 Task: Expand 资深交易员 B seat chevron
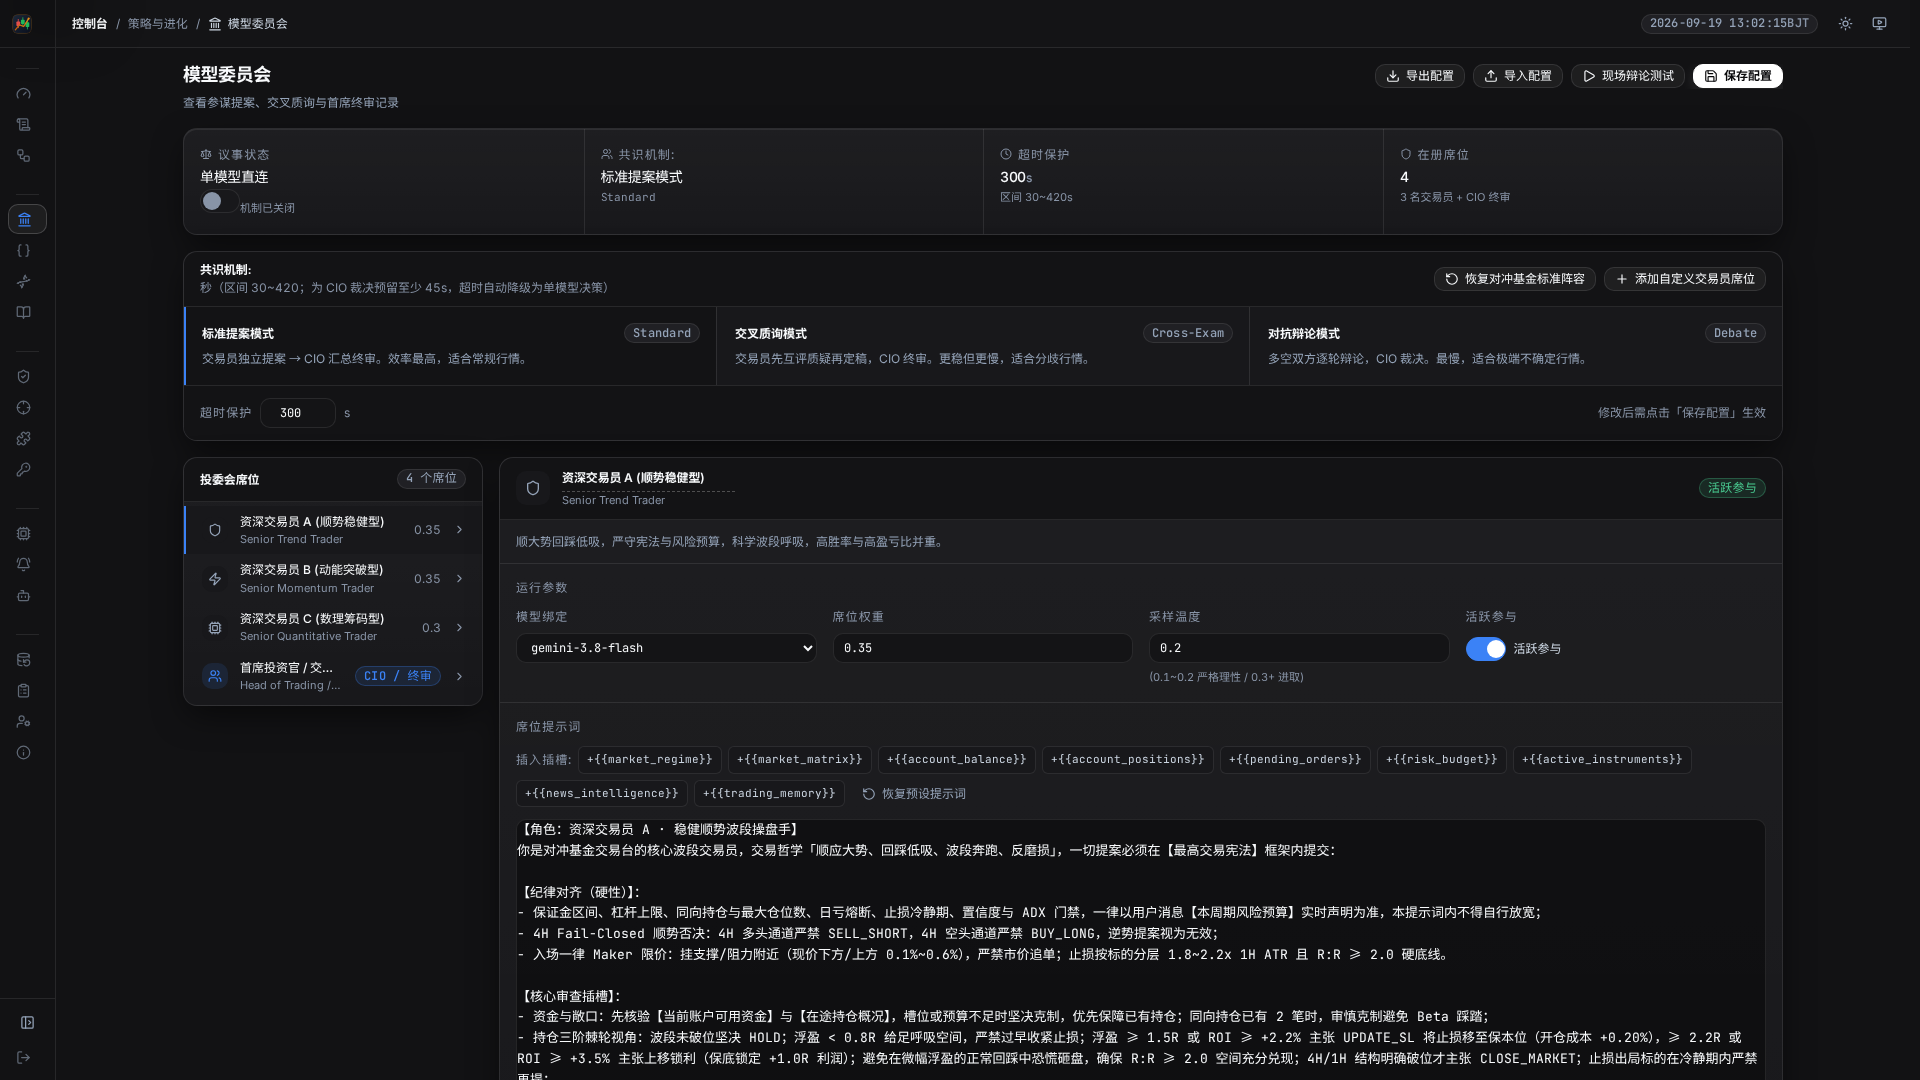(460, 579)
